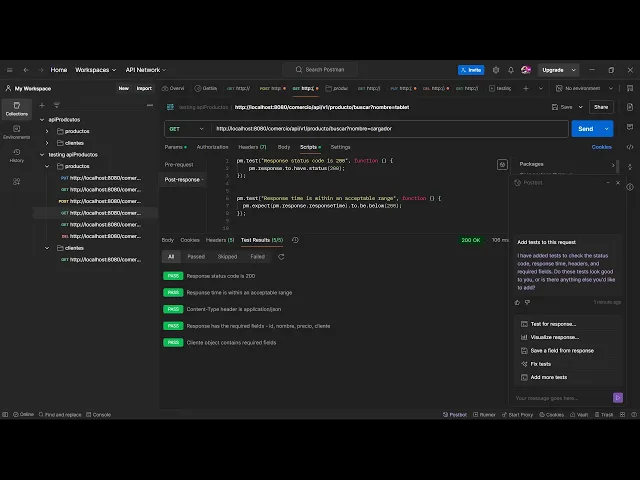The width and height of the screenshot is (640, 480).
Task: Create new collection with plus icon
Action: pyautogui.click(x=42, y=105)
